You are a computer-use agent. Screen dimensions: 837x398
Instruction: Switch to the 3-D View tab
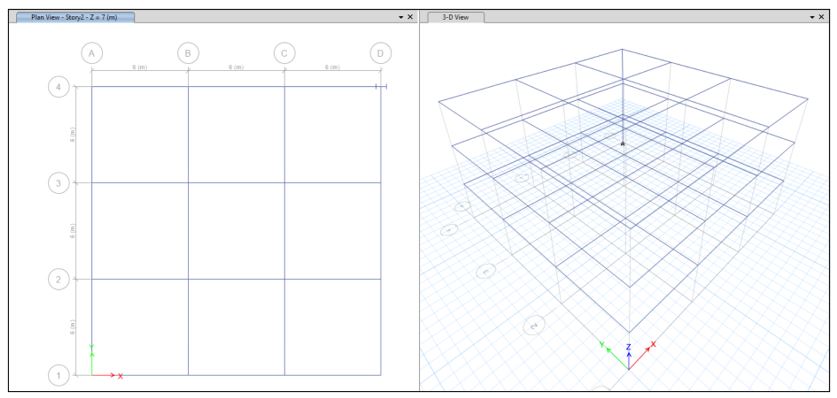pos(455,17)
